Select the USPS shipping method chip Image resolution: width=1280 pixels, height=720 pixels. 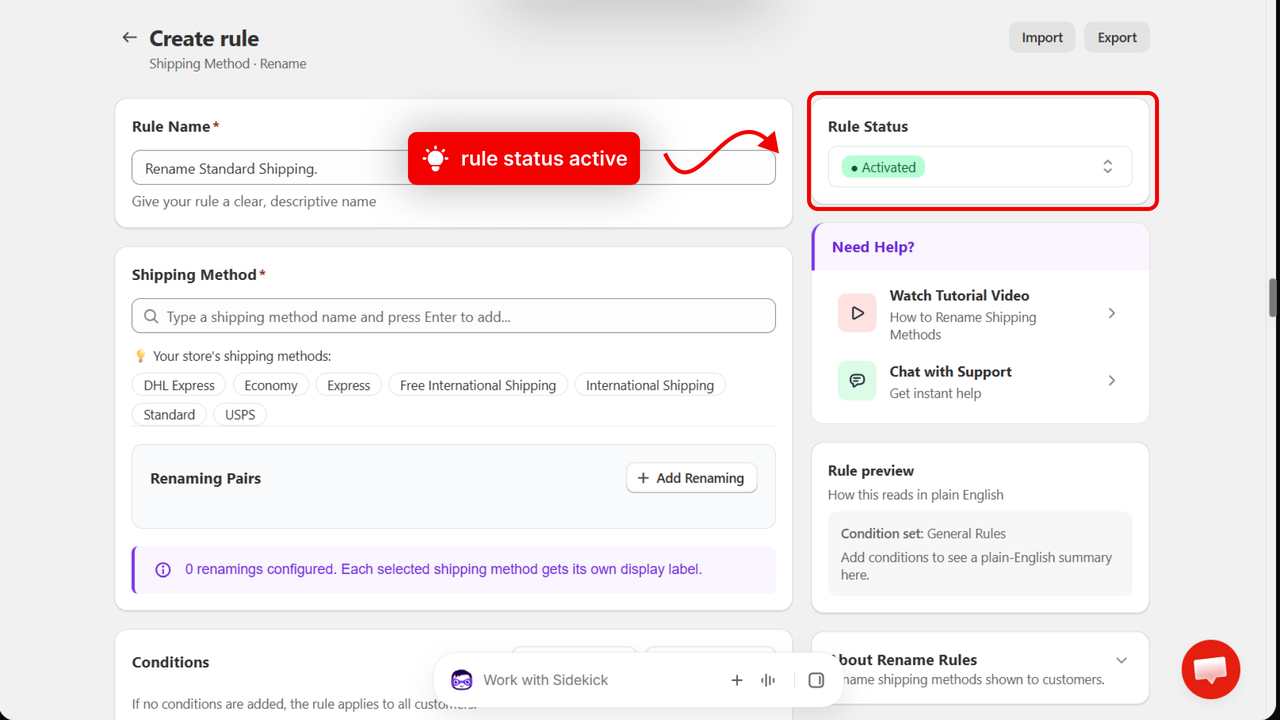coord(240,414)
